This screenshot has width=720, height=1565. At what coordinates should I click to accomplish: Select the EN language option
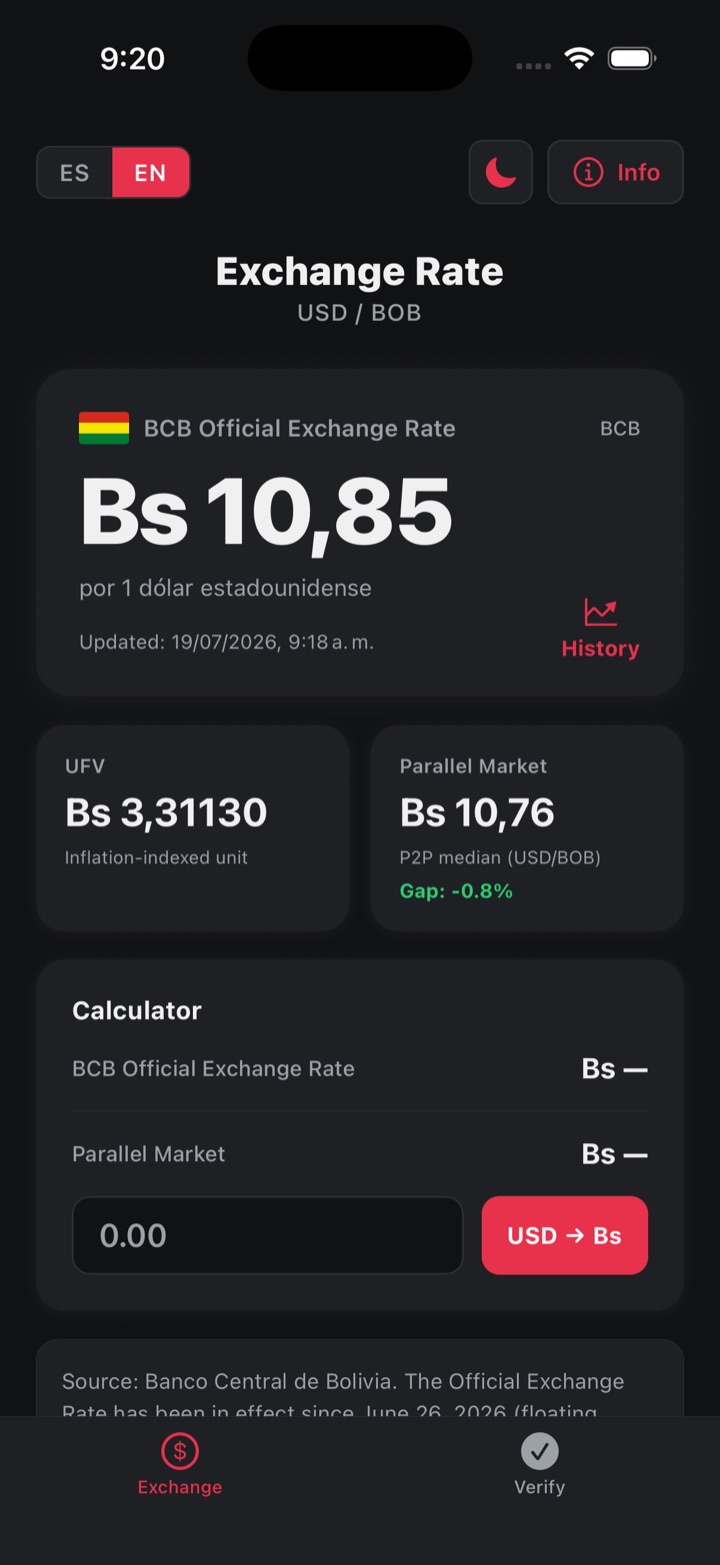(151, 173)
